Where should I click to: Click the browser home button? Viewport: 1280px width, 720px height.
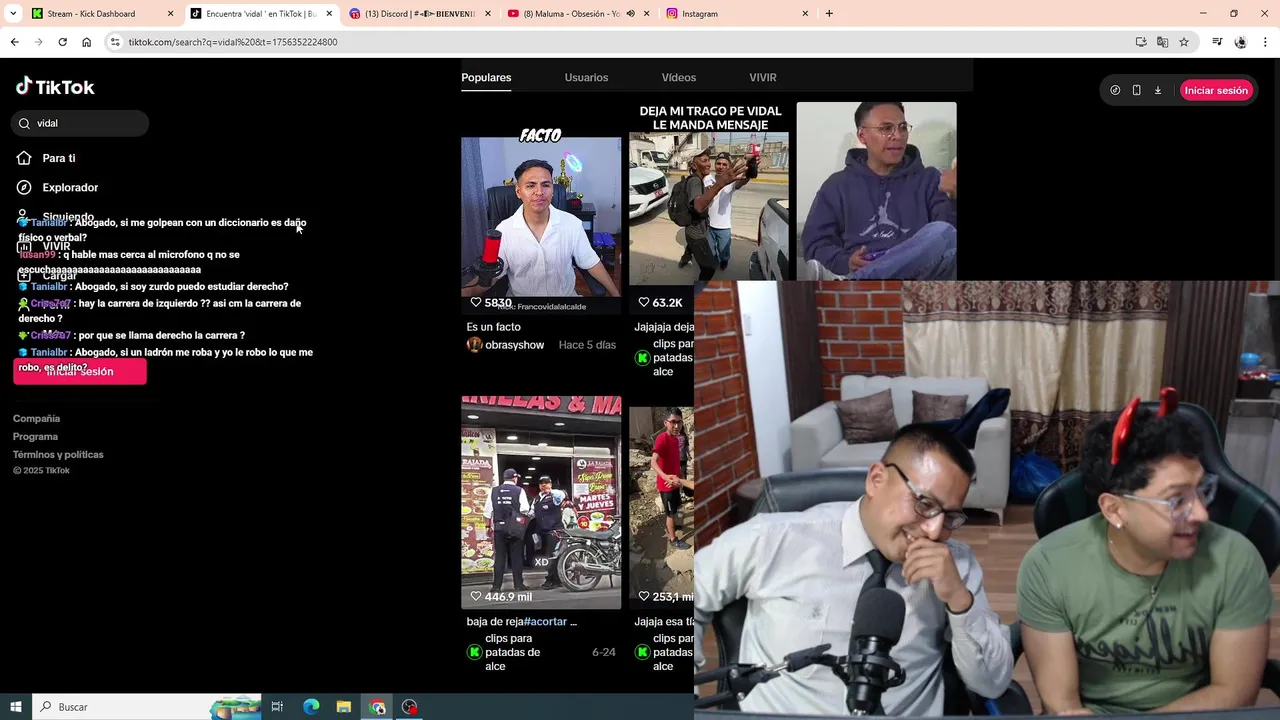pos(86,42)
